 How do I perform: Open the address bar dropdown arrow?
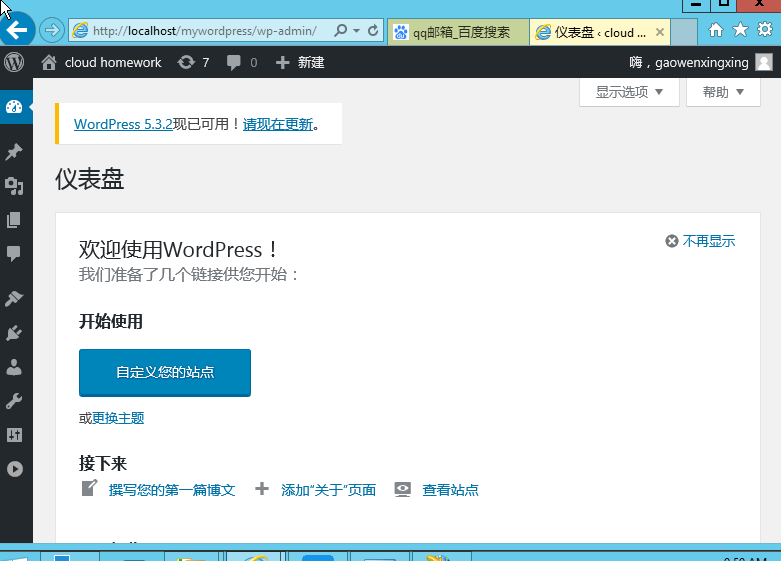[x=357, y=31]
